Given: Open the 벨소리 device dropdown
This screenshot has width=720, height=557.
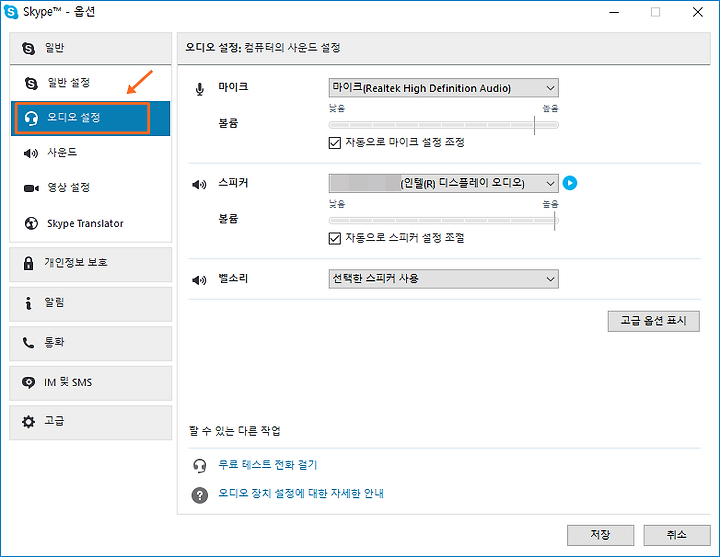Looking at the screenshot, I should coord(444,279).
